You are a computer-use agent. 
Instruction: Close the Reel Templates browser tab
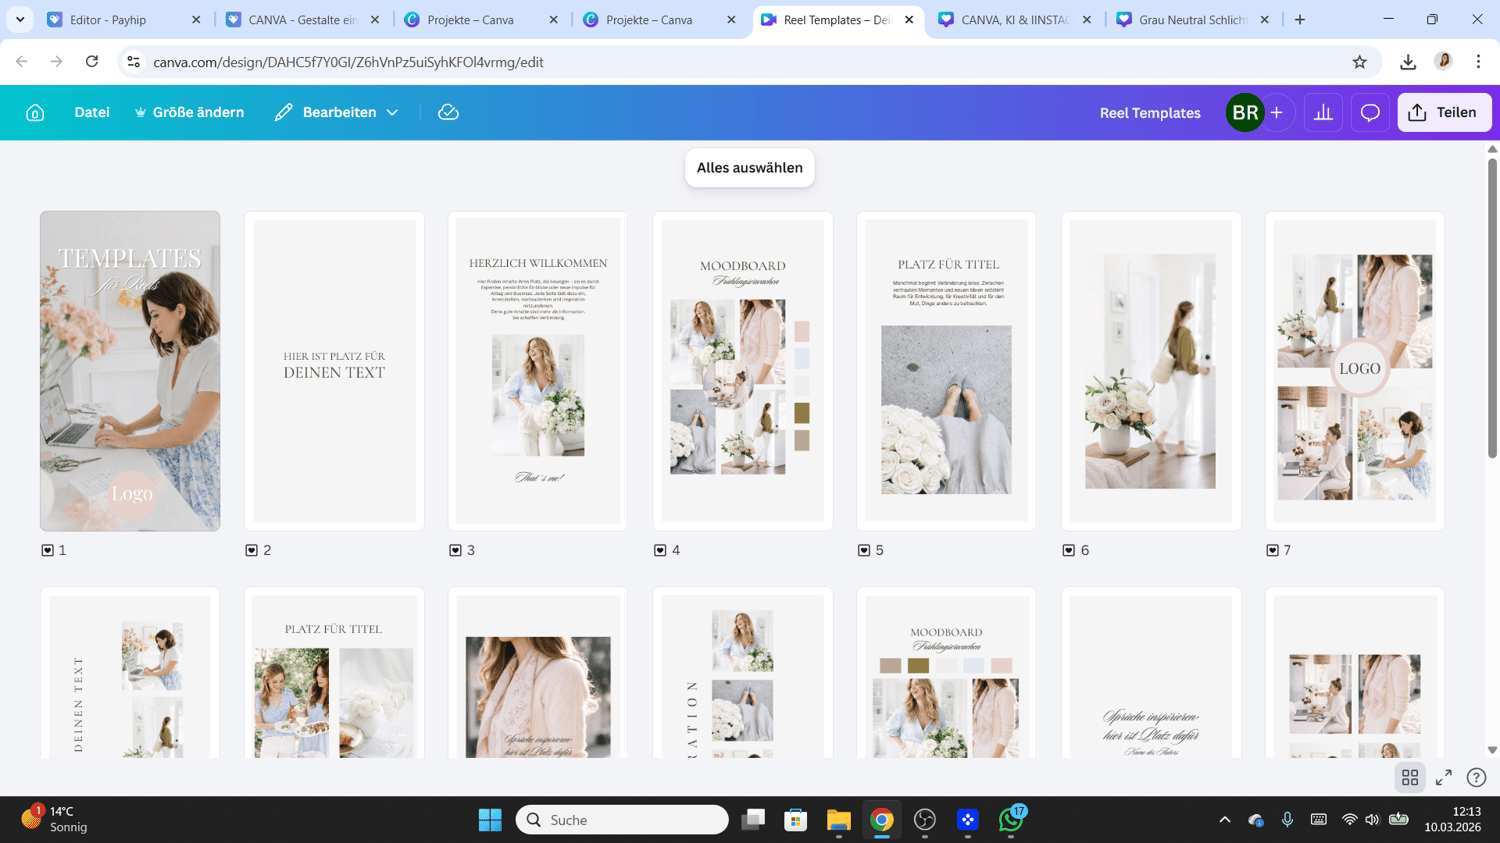pyautogui.click(x=909, y=20)
